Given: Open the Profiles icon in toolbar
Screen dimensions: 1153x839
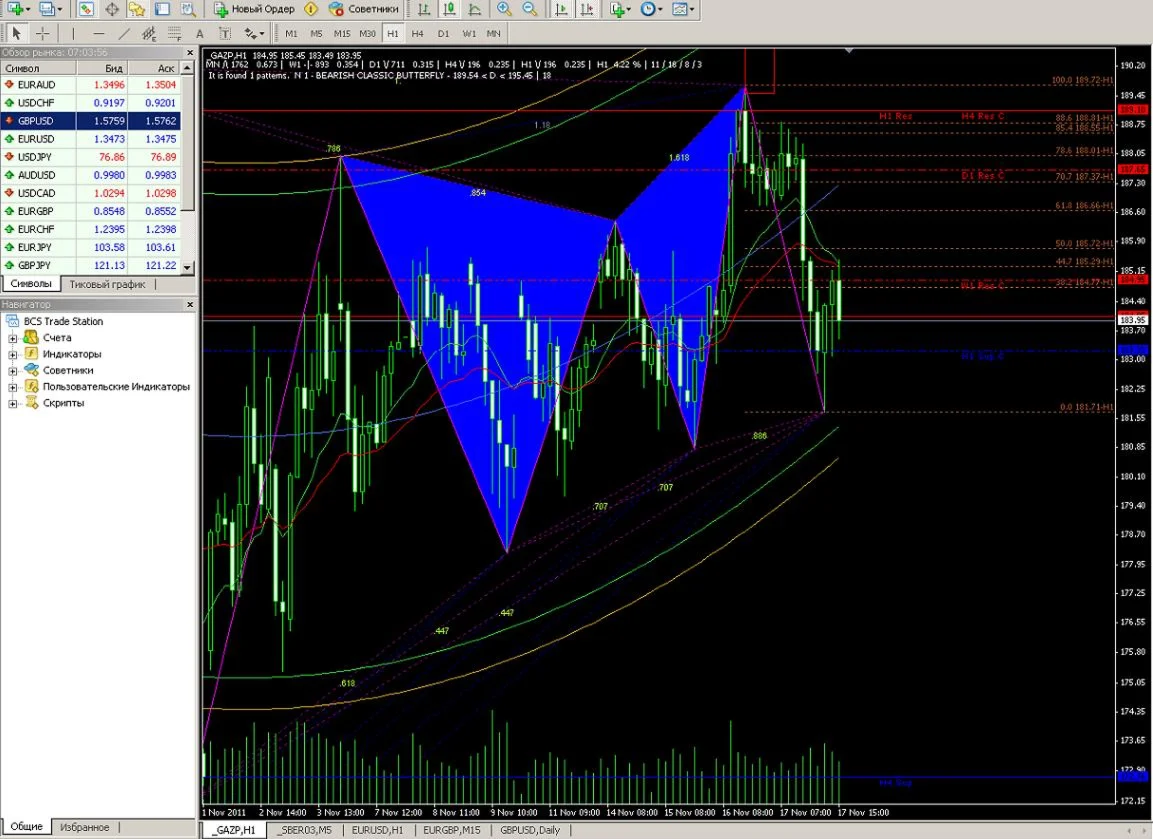Looking at the screenshot, I should point(47,9).
